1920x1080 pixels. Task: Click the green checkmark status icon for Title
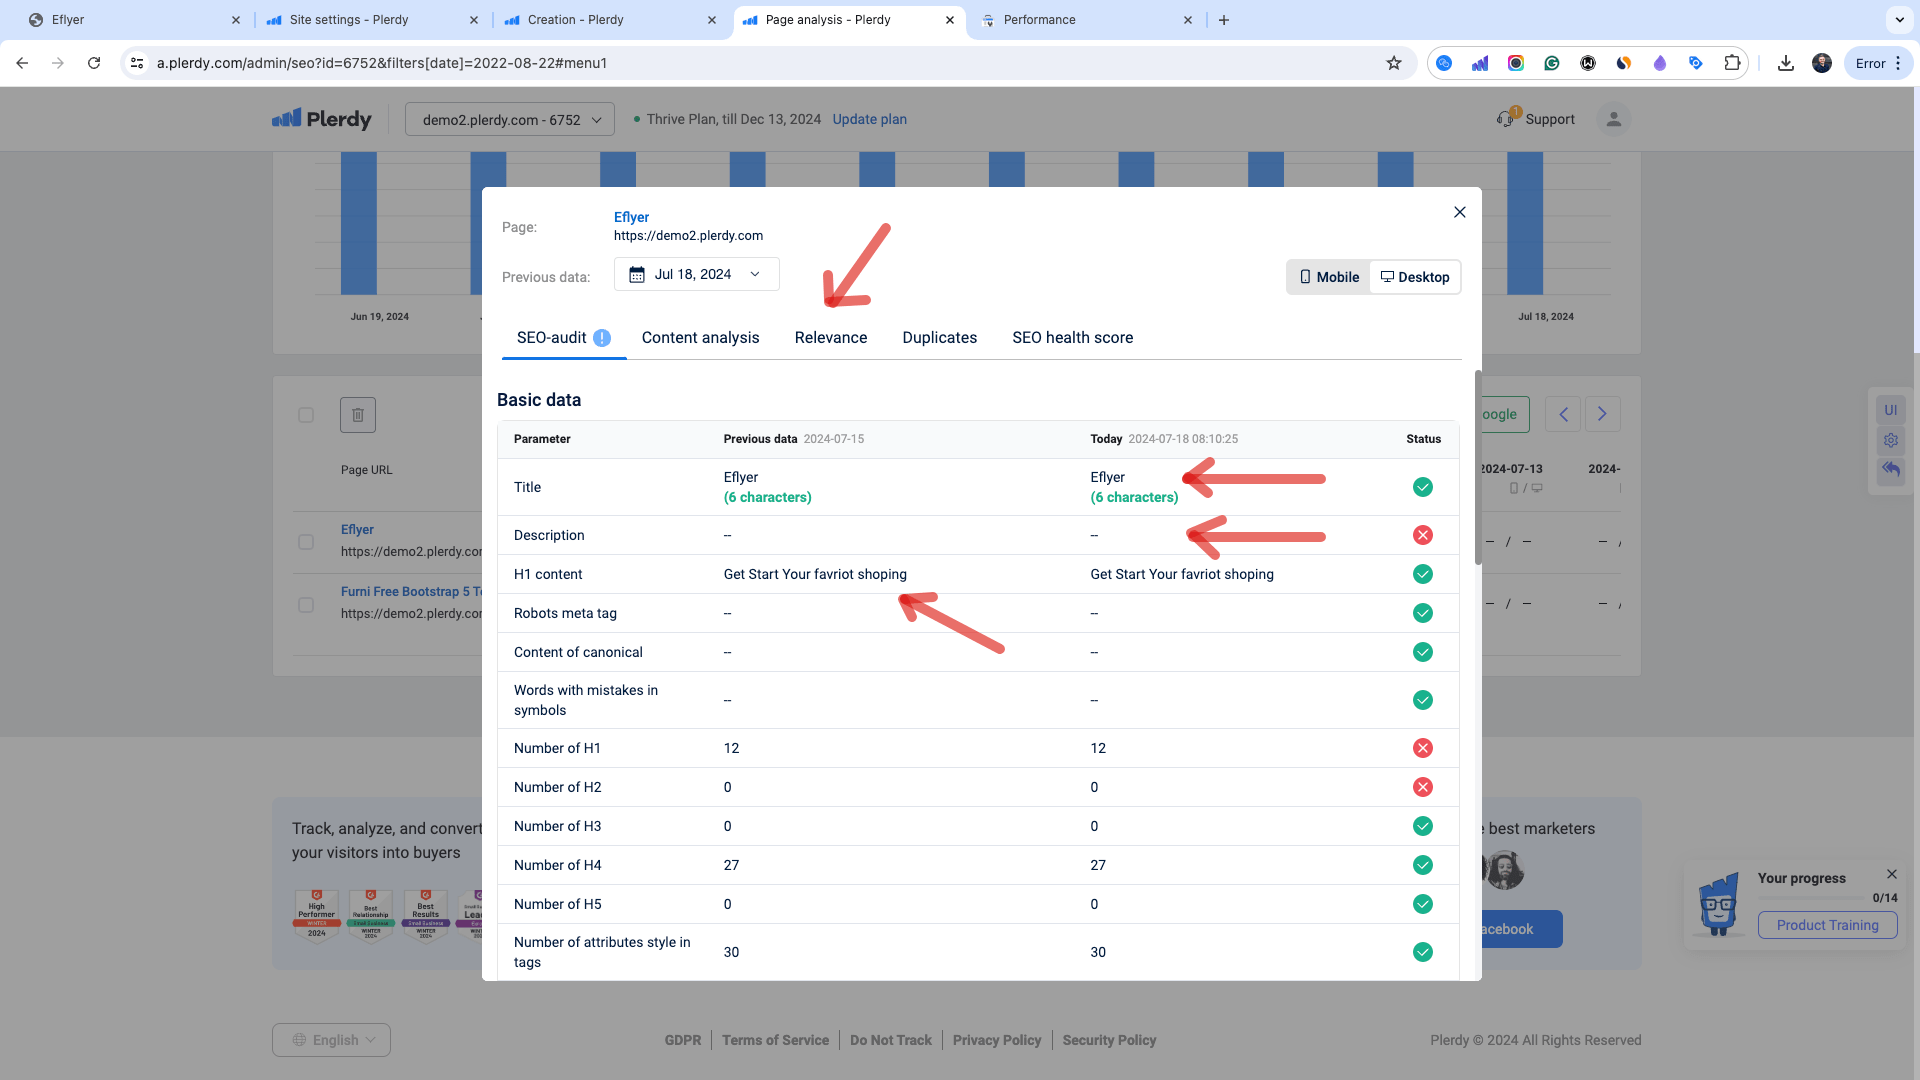pos(1422,487)
